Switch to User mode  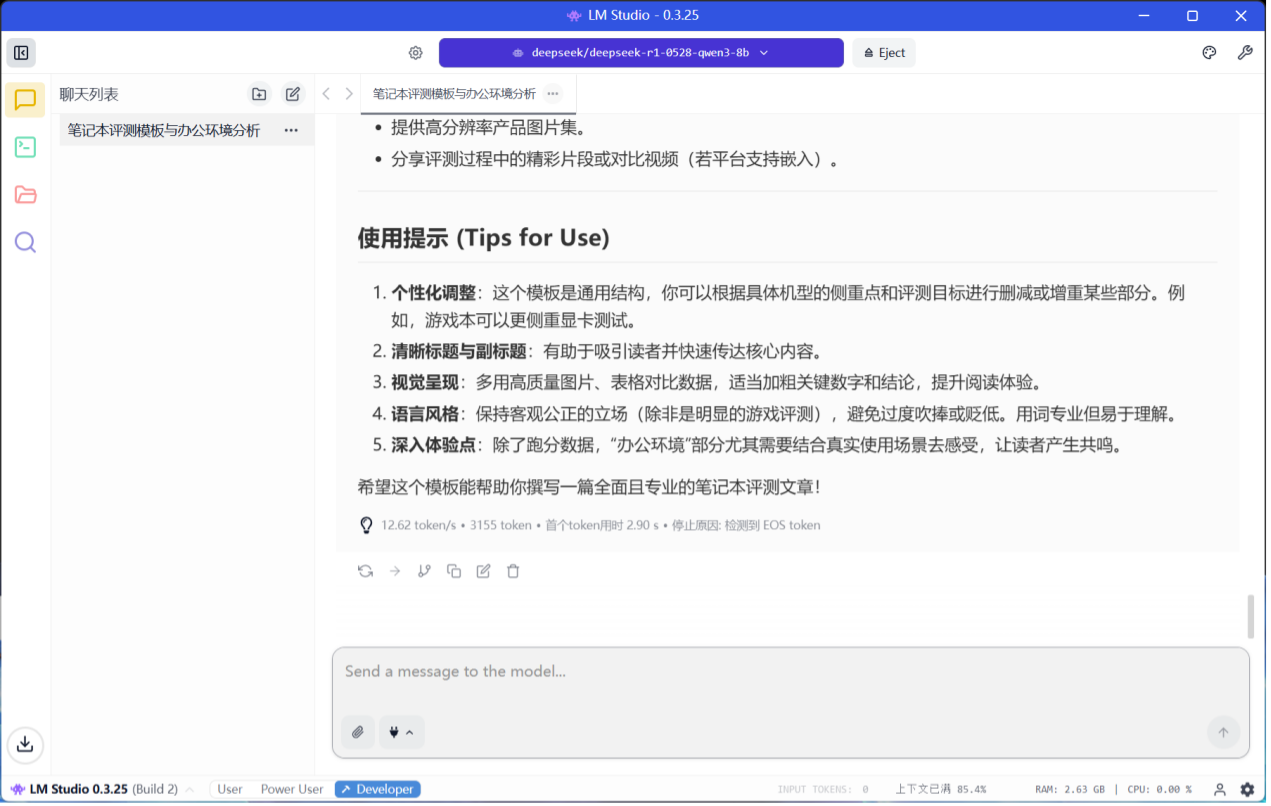tap(230, 789)
